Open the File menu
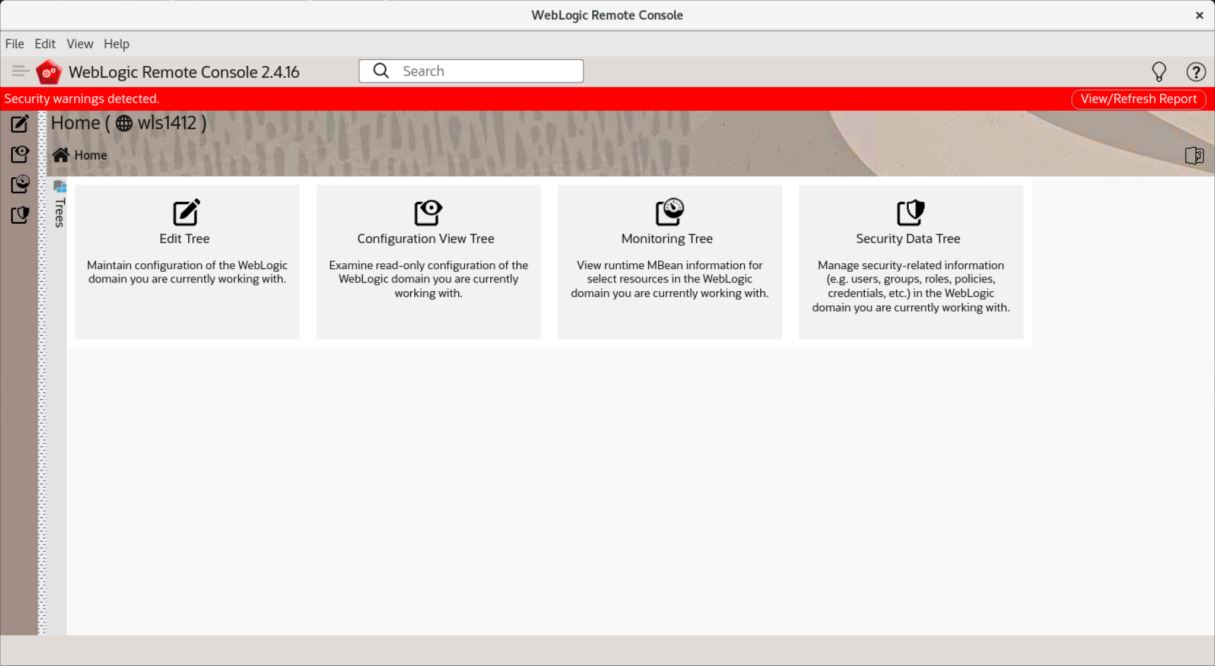The width and height of the screenshot is (1215, 666). [x=14, y=44]
